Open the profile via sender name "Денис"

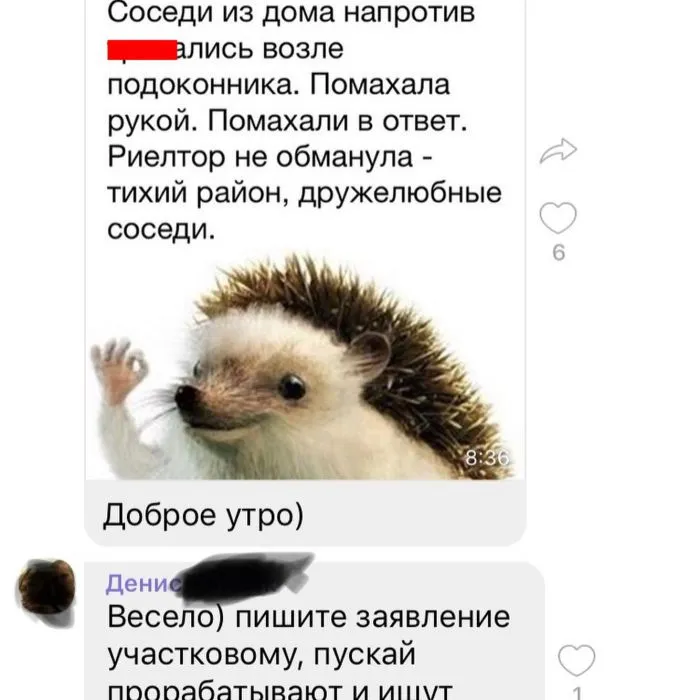pyautogui.click(x=143, y=583)
